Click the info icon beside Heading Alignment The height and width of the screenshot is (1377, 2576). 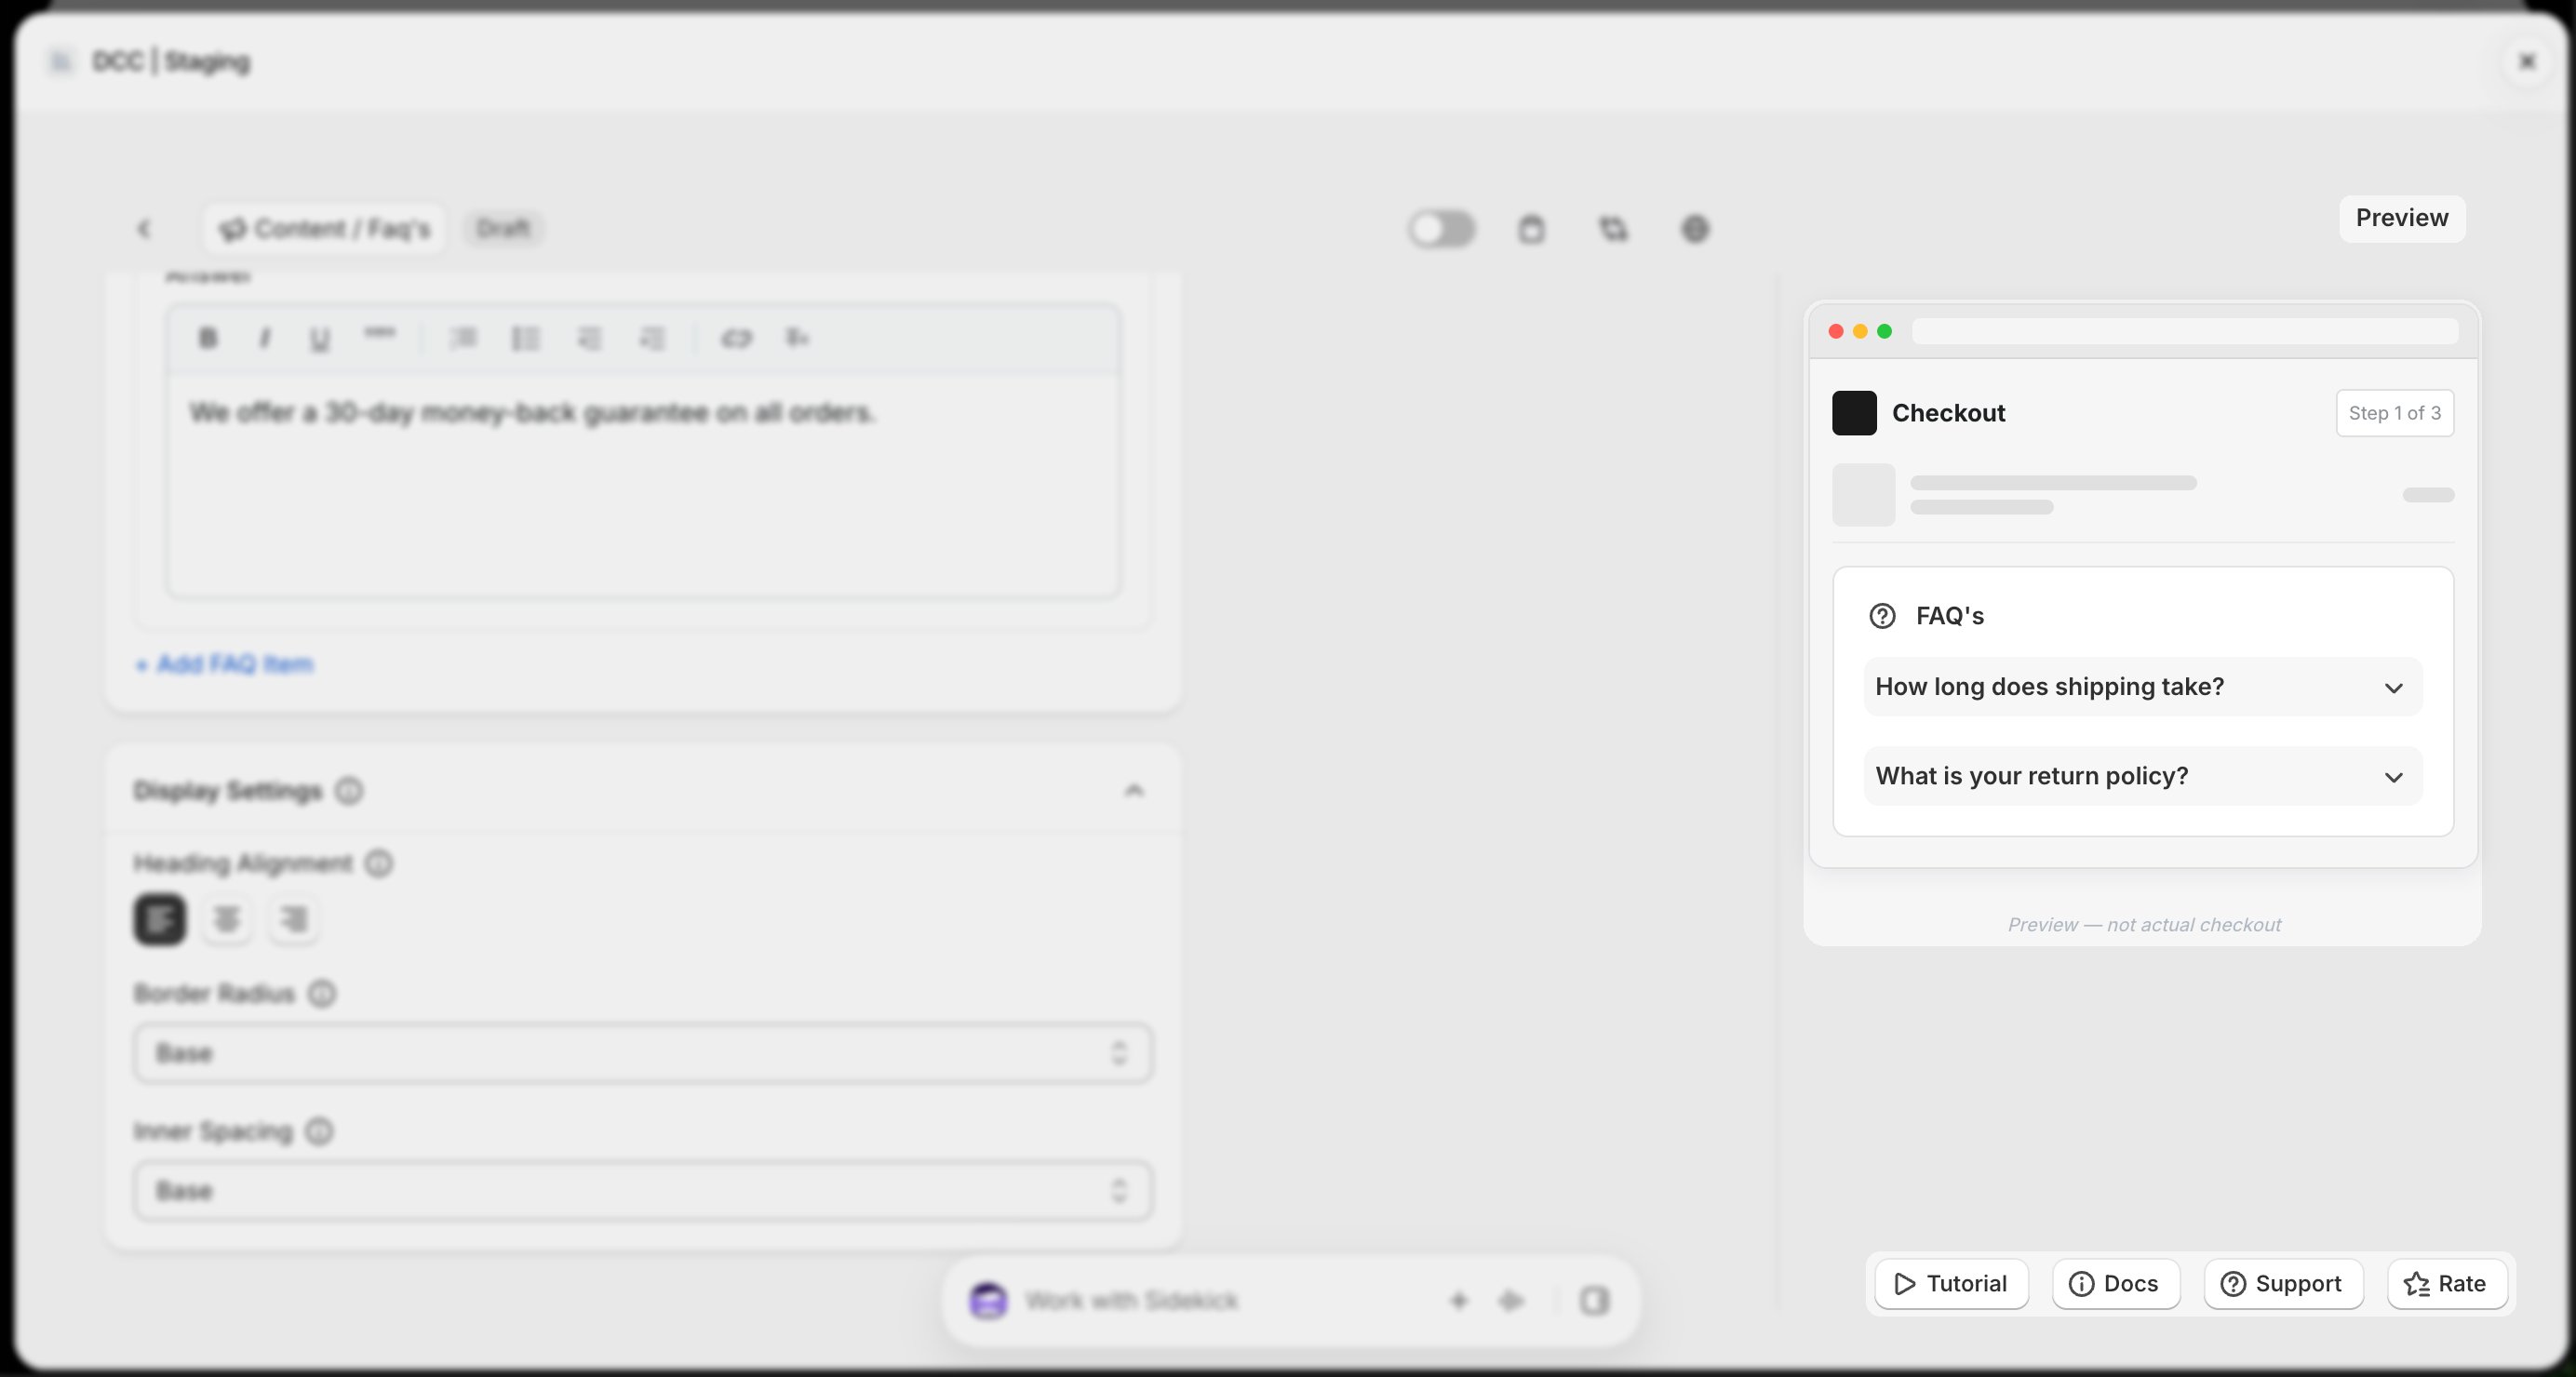(379, 863)
